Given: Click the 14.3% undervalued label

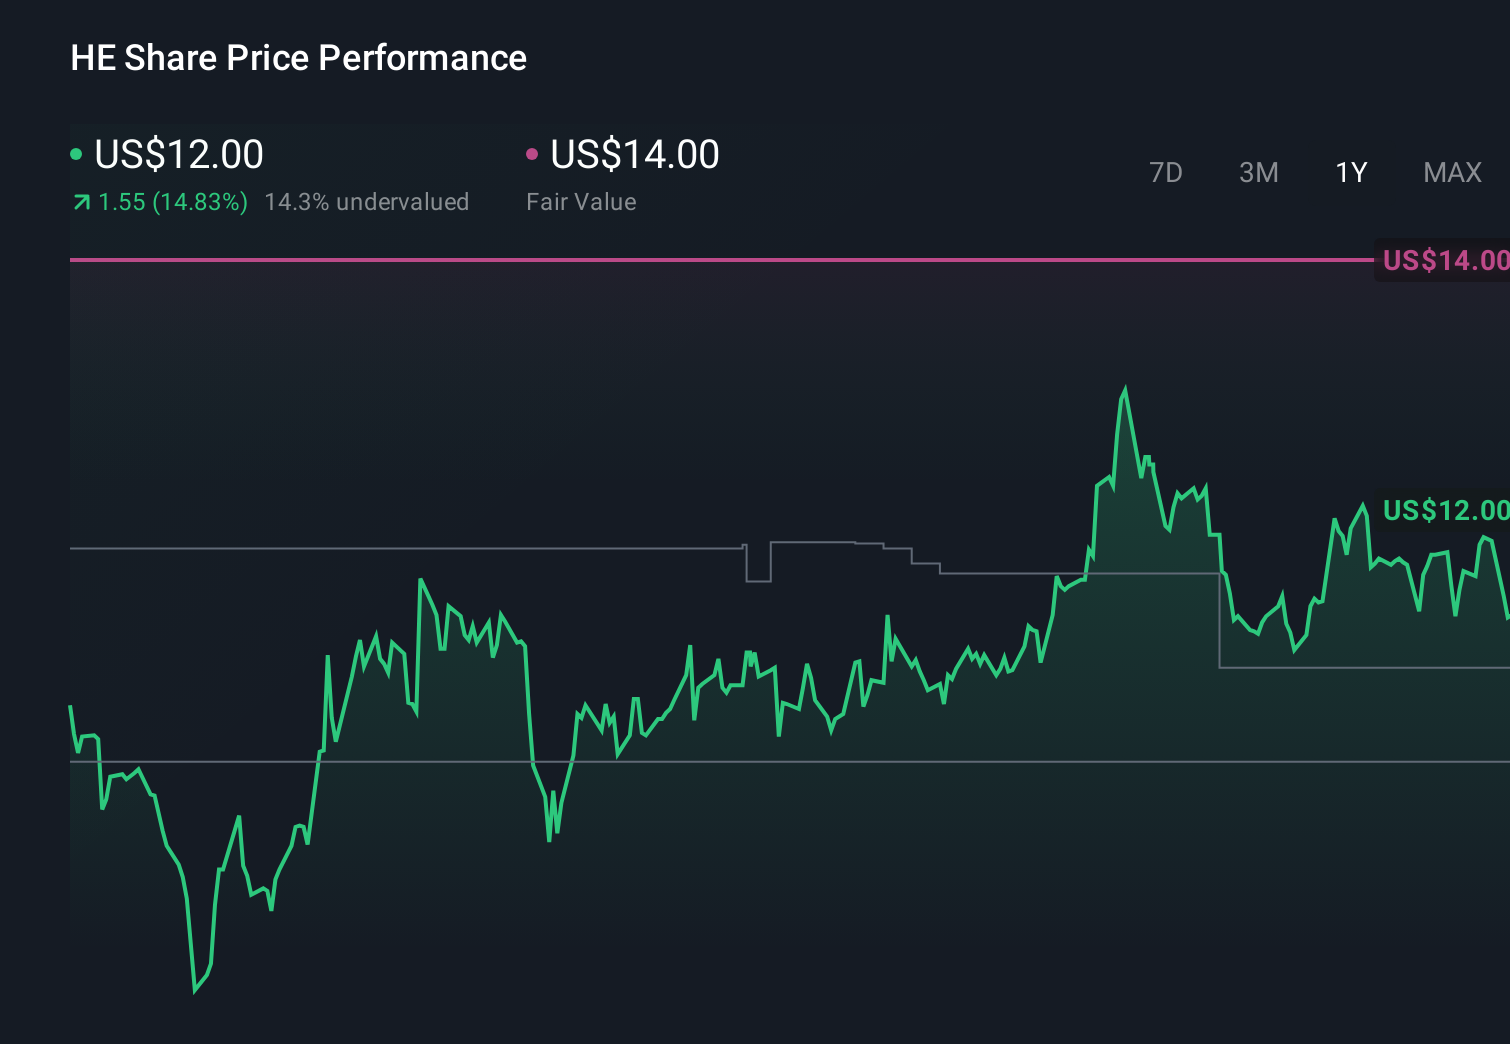Looking at the screenshot, I should click(x=366, y=202).
